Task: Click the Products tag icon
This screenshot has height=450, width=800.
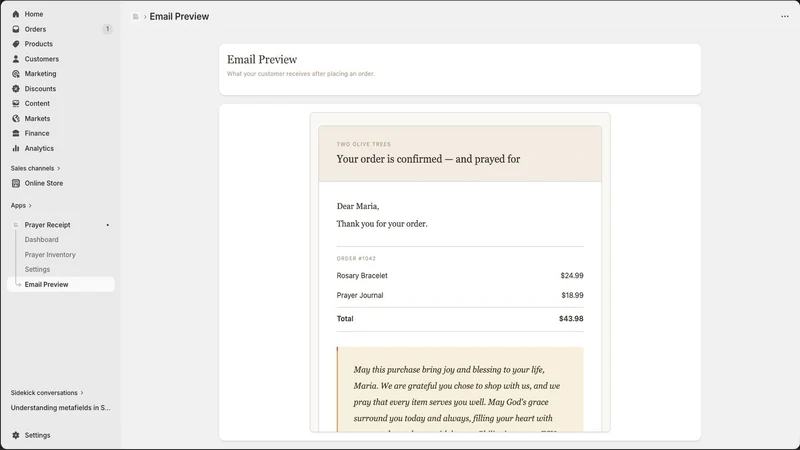Action: click(16, 44)
